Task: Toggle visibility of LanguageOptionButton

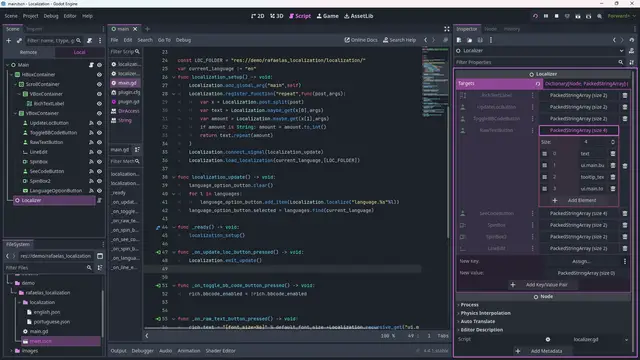Action: [99, 191]
